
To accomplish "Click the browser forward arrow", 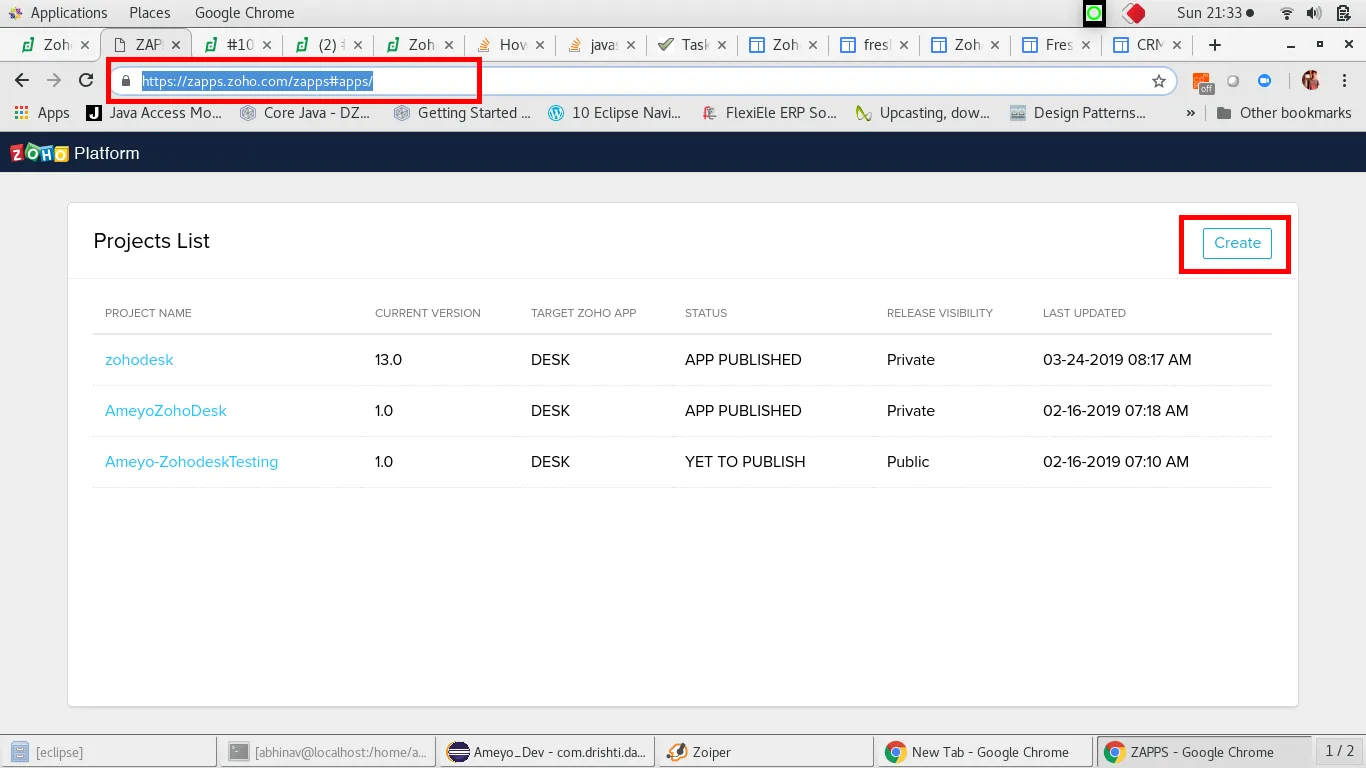I will click(x=54, y=81).
